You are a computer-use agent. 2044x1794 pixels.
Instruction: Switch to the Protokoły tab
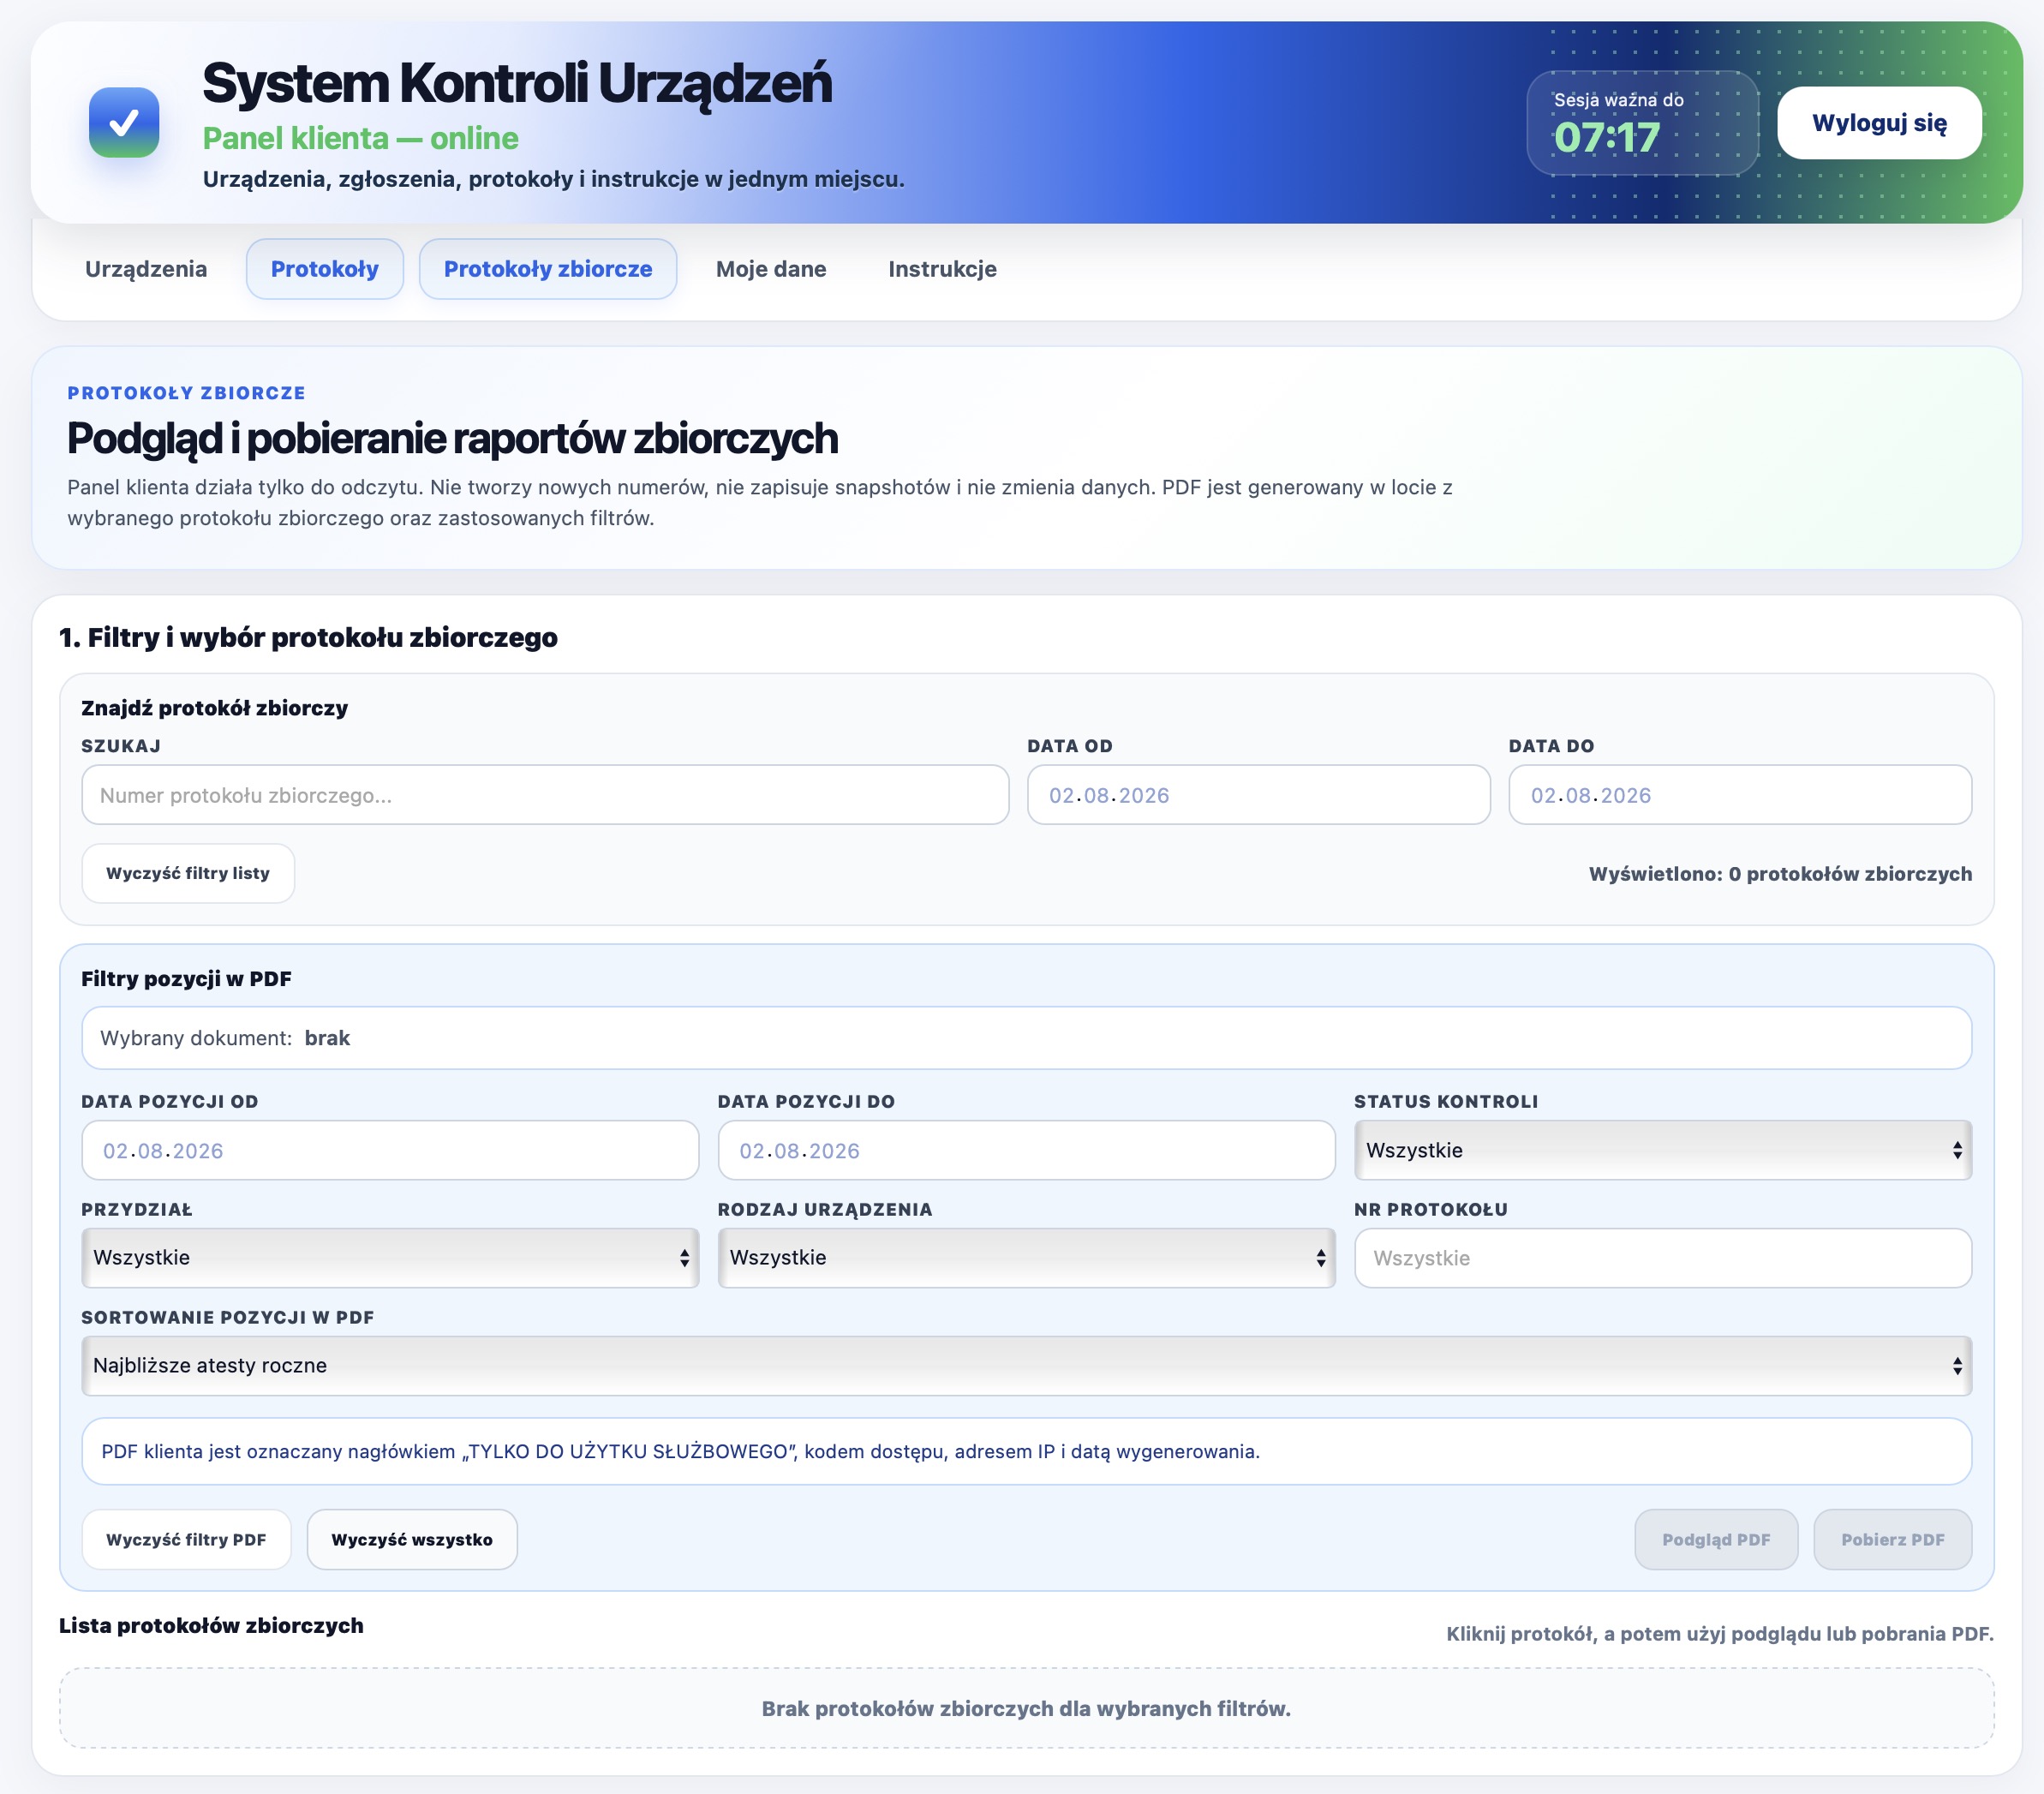click(x=325, y=269)
